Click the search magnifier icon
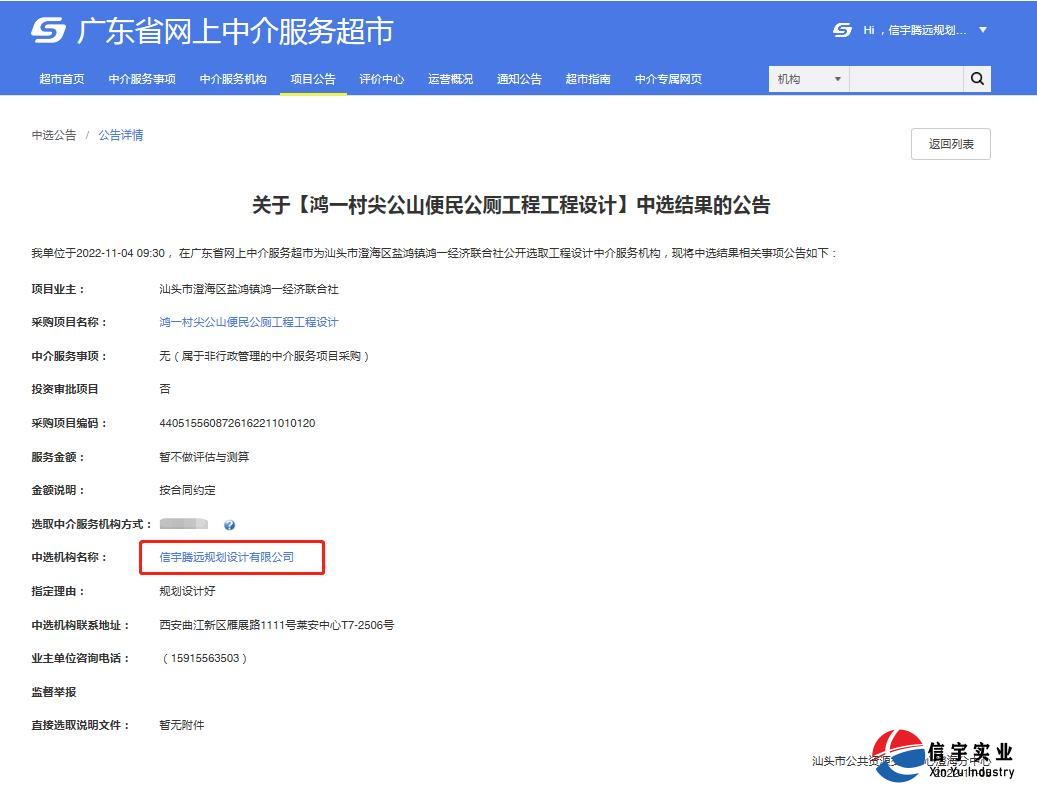The image size is (1037, 798). tap(977, 78)
